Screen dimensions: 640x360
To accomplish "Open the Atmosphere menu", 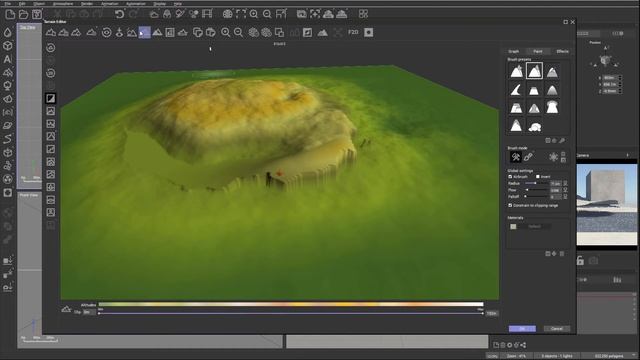I will (x=62, y=4).
